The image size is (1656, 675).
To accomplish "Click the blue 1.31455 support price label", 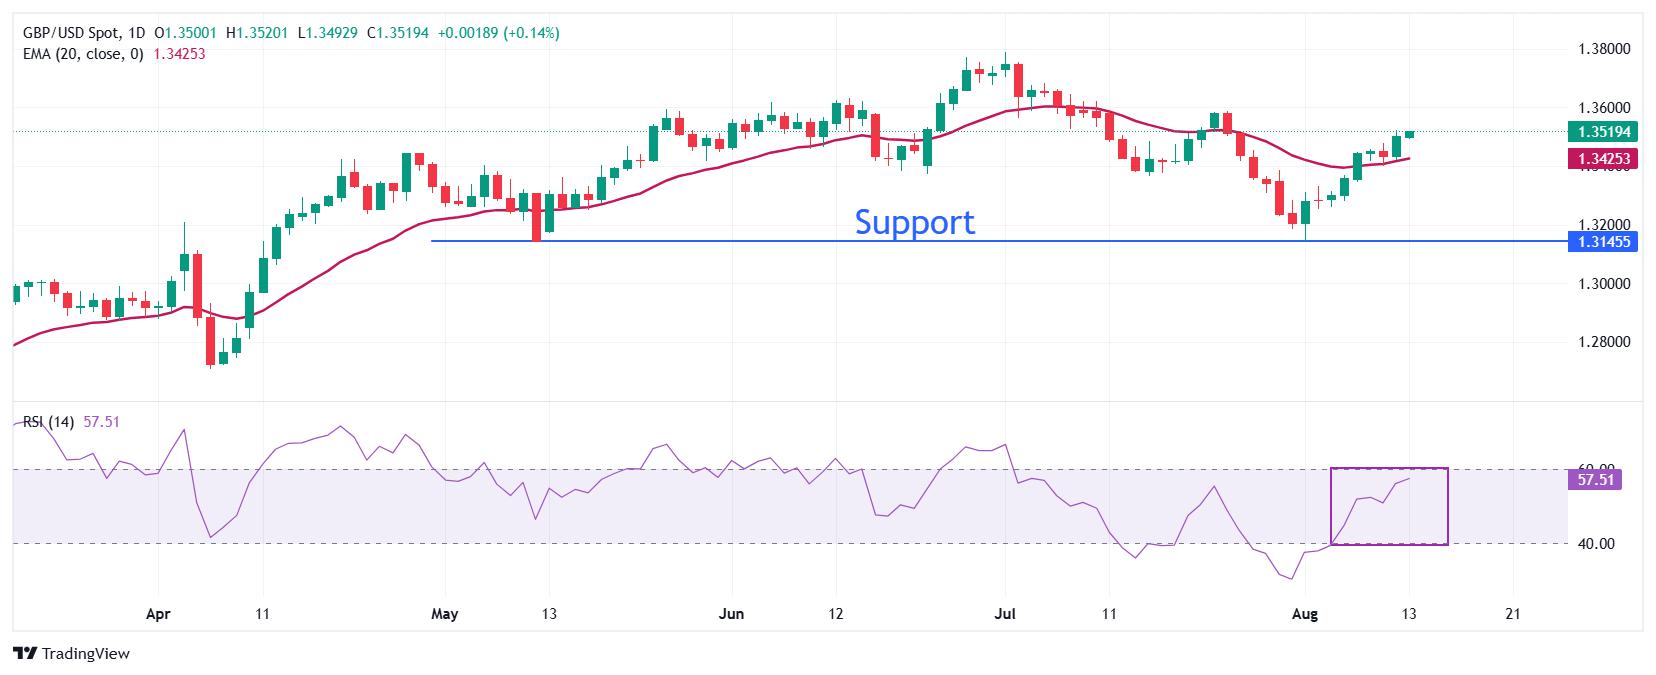I will [1604, 241].
